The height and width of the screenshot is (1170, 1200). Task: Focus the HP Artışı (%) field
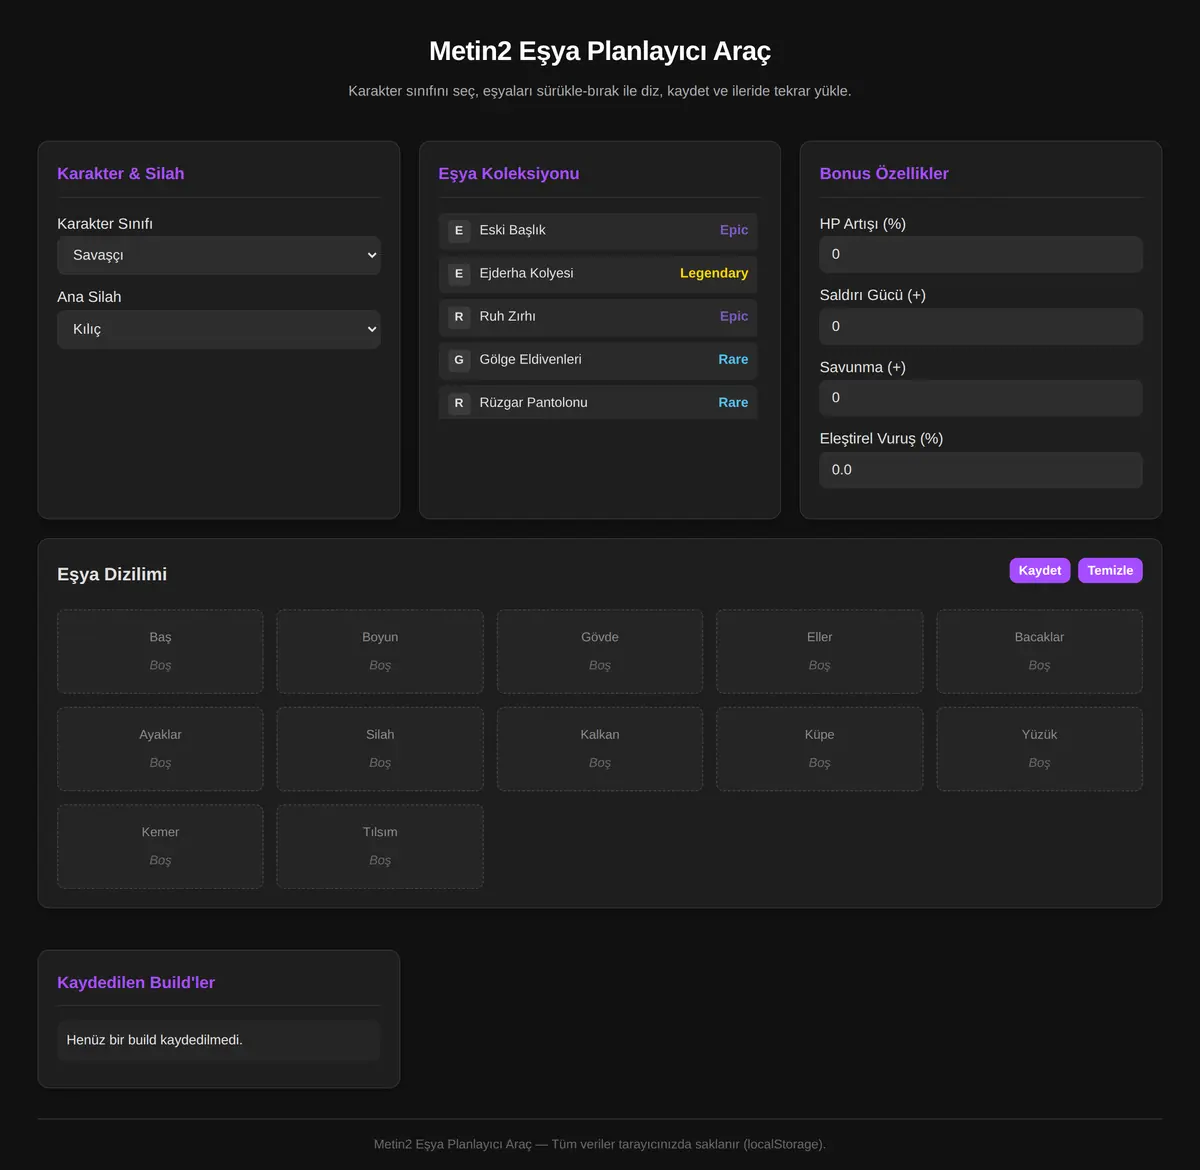(981, 254)
